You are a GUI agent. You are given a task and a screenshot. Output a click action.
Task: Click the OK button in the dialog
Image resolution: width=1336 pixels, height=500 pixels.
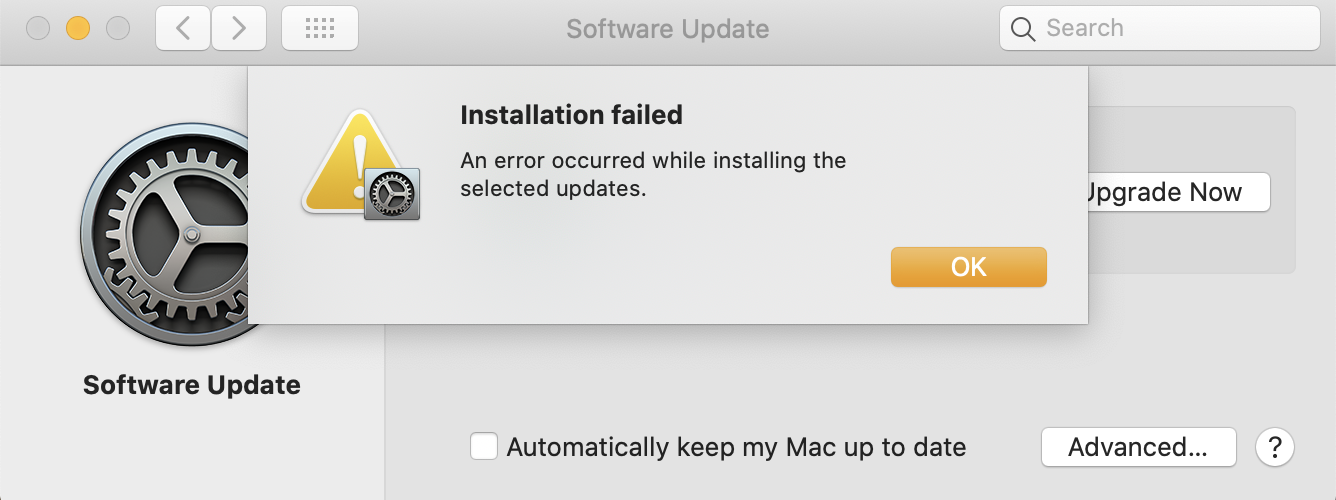pyautogui.click(x=968, y=267)
